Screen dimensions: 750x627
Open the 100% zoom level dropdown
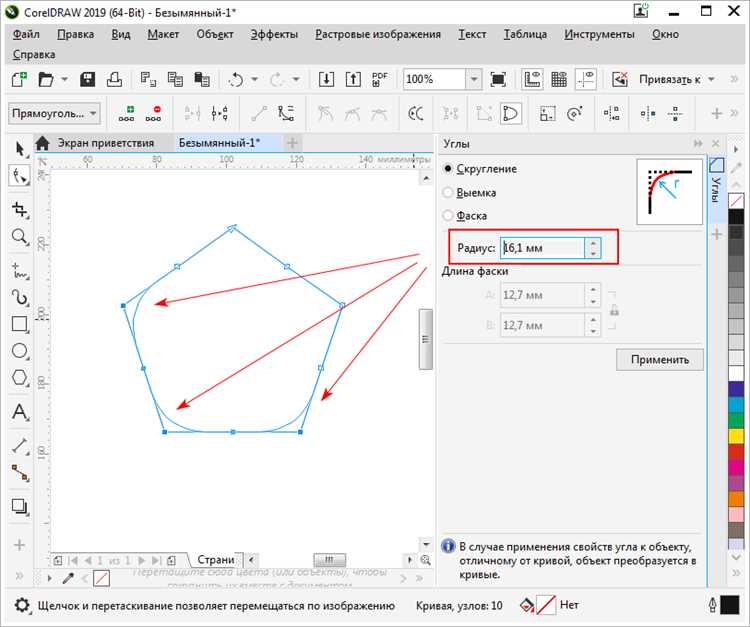474,79
